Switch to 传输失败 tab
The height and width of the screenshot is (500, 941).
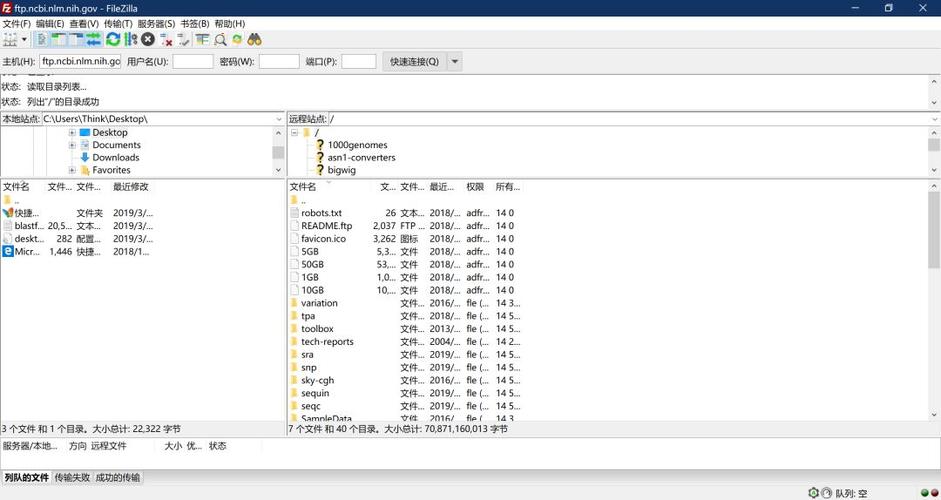72,478
